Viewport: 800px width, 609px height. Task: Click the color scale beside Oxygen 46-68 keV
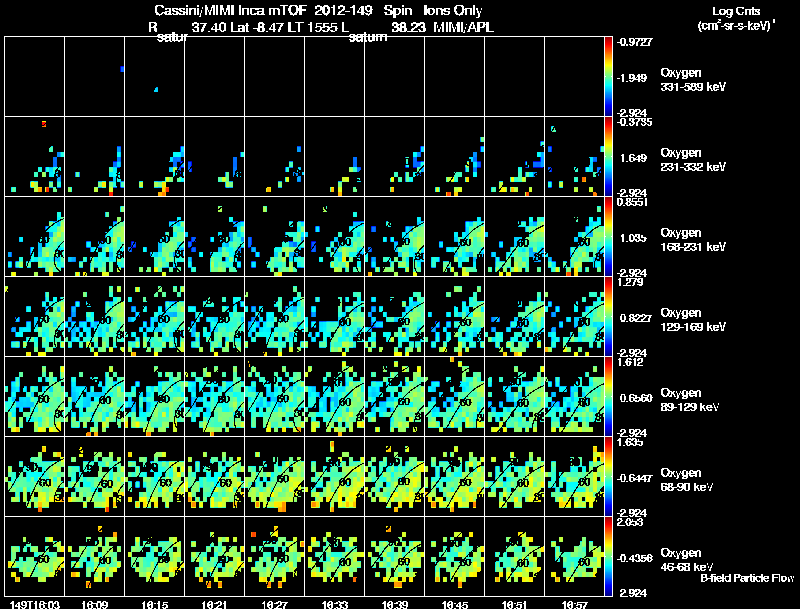click(x=608, y=556)
